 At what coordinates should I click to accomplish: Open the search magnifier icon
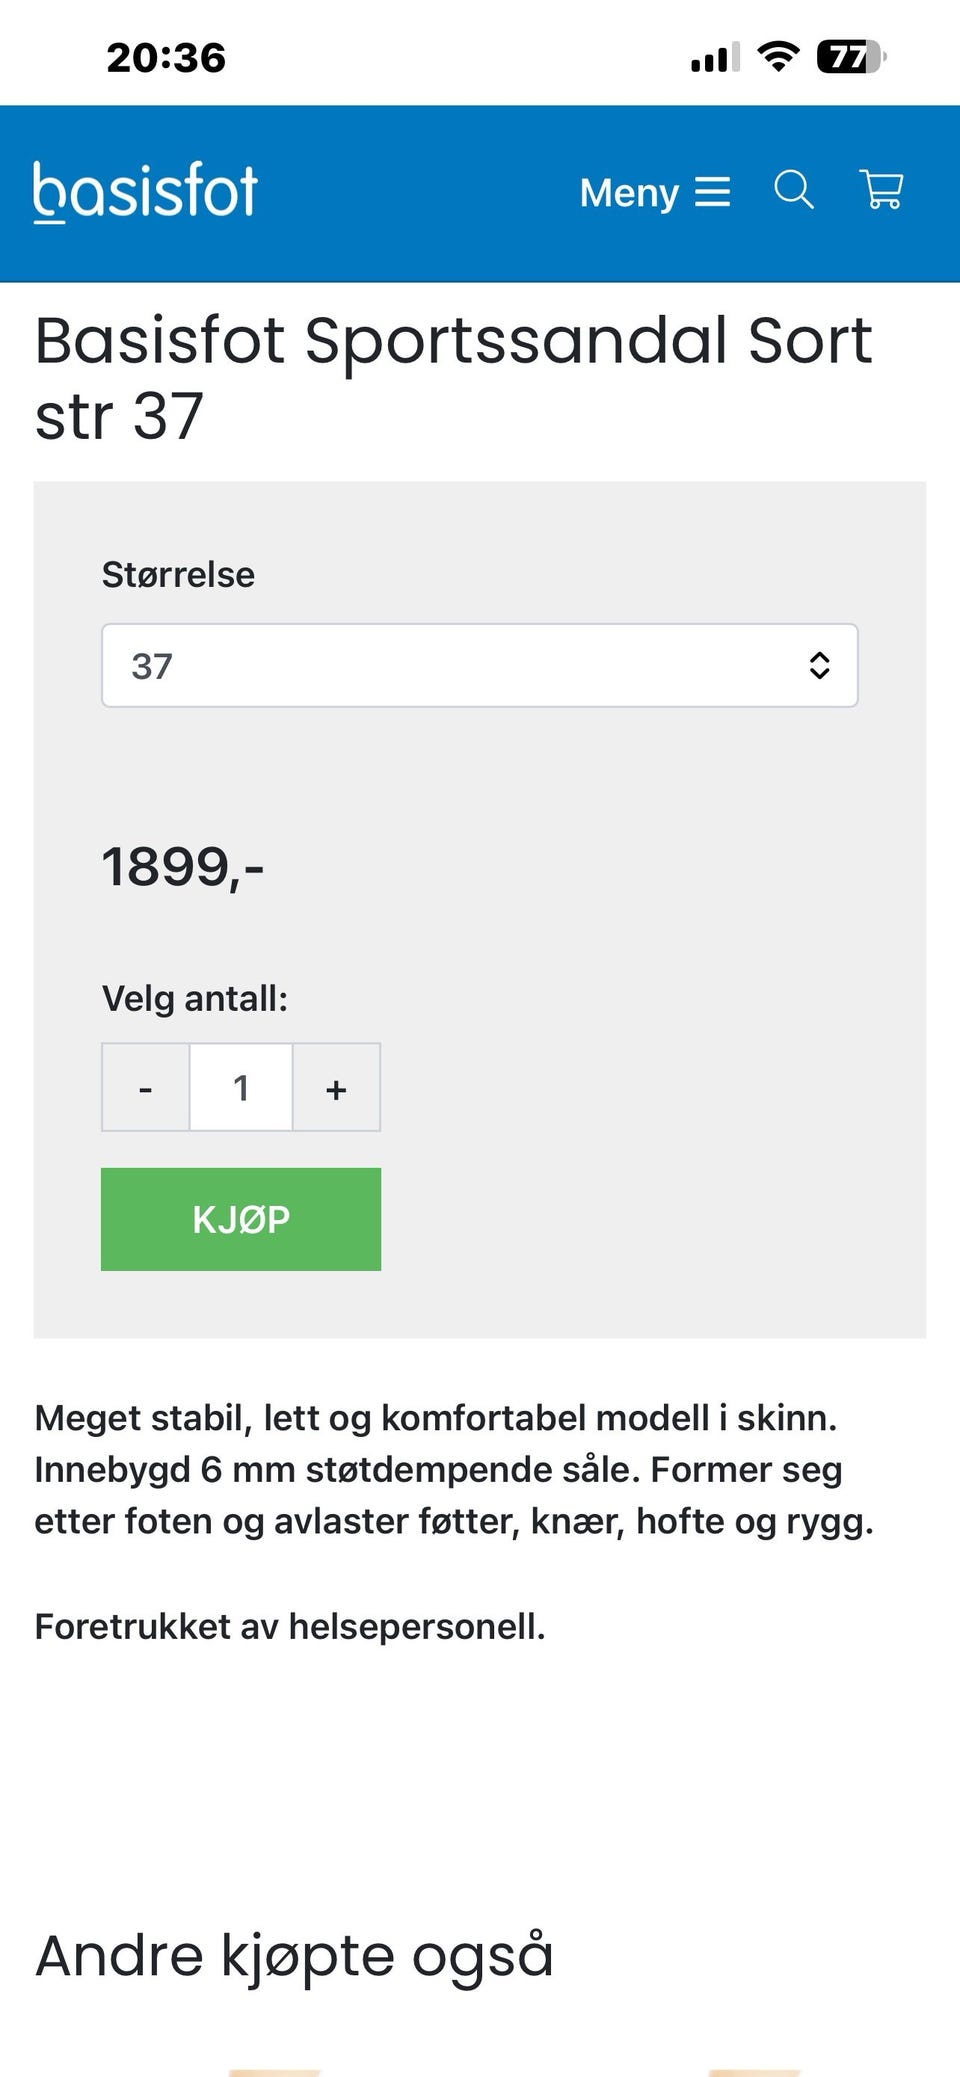click(x=794, y=190)
